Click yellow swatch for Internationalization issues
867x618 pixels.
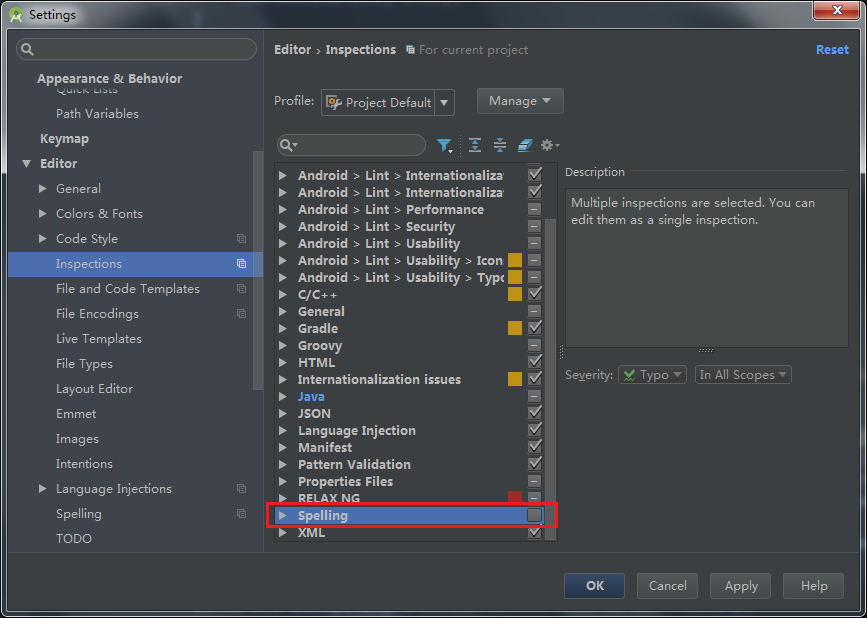click(x=515, y=379)
